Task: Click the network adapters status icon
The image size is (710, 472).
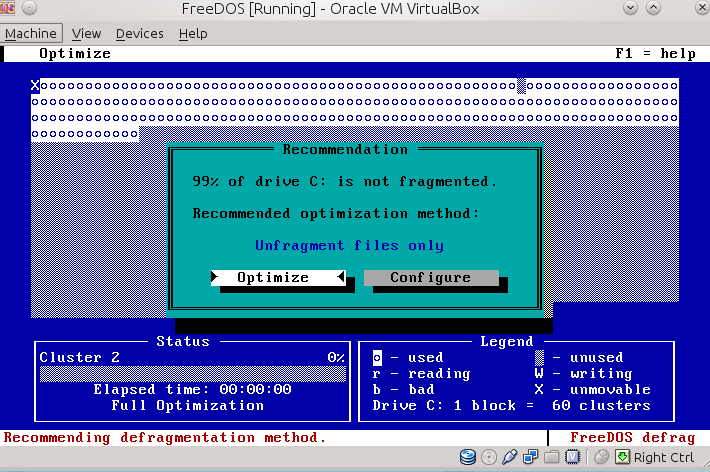Action: [x=530, y=457]
